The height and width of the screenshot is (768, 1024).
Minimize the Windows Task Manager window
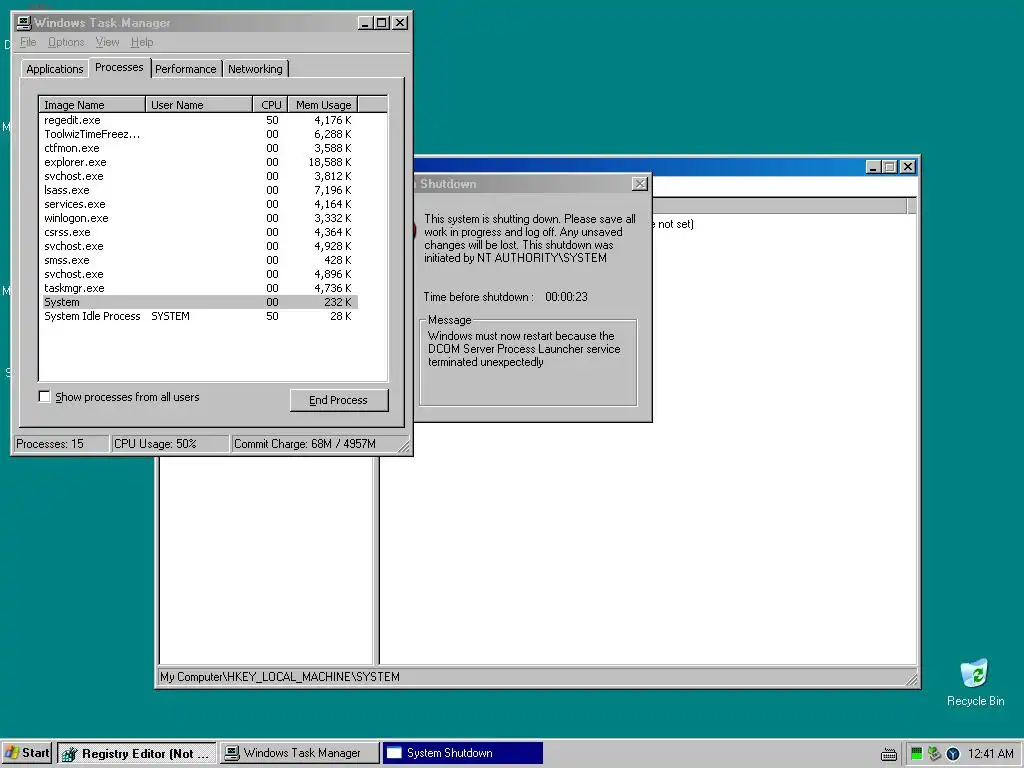point(366,23)
